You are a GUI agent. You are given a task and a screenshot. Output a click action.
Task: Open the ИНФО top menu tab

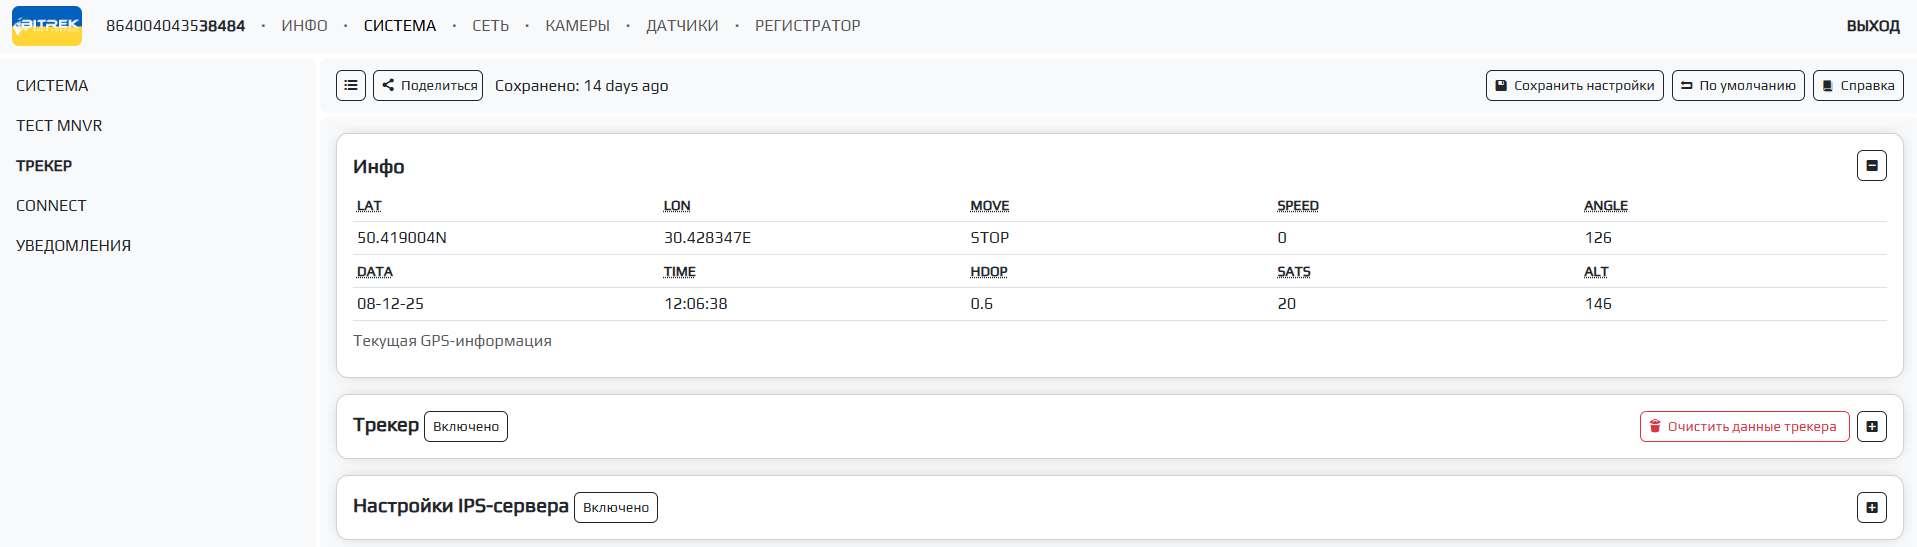coord(304,26)
